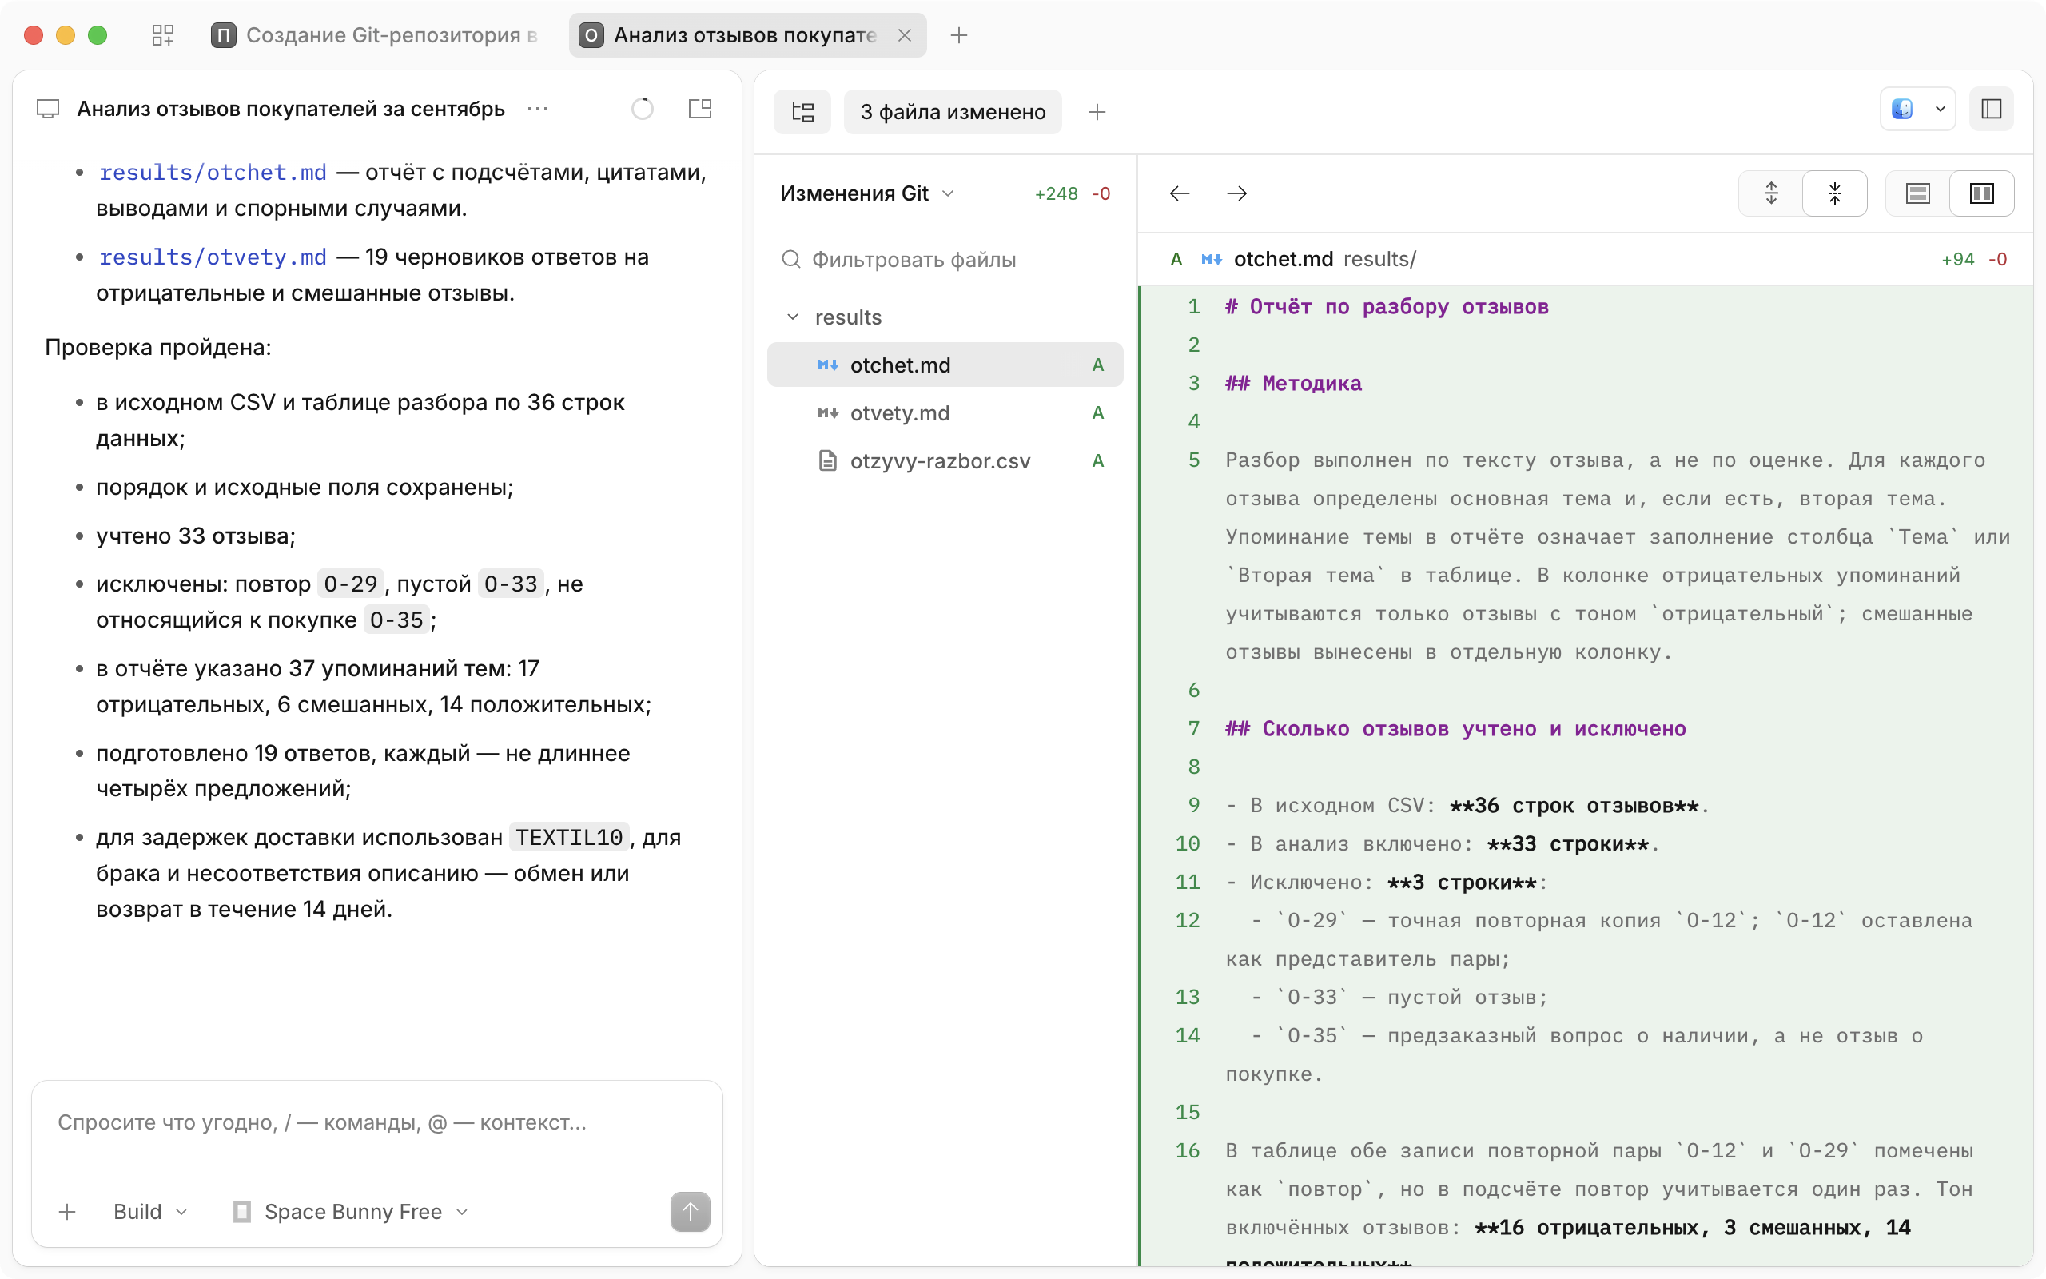
Task: Open the results/otchet.md link
Action: (x=213, y=173)
